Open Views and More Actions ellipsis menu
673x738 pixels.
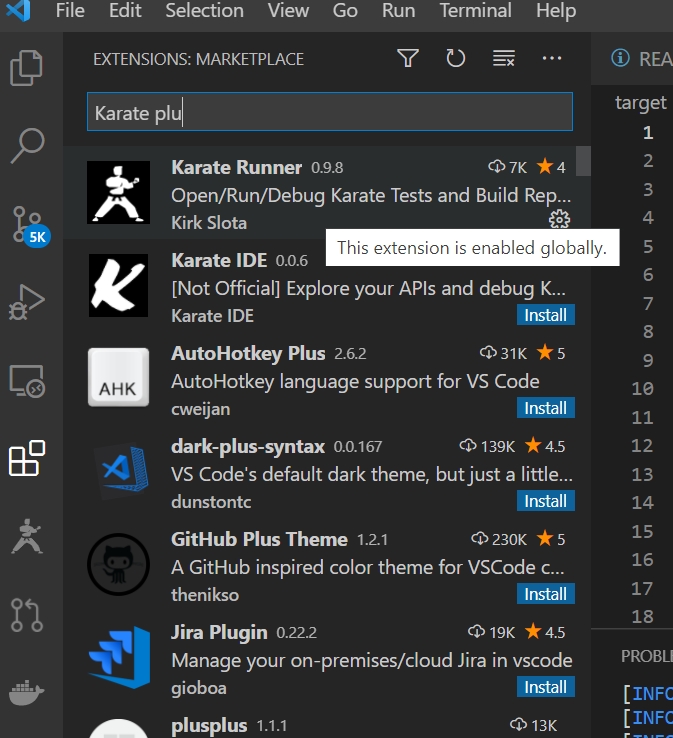552,59
